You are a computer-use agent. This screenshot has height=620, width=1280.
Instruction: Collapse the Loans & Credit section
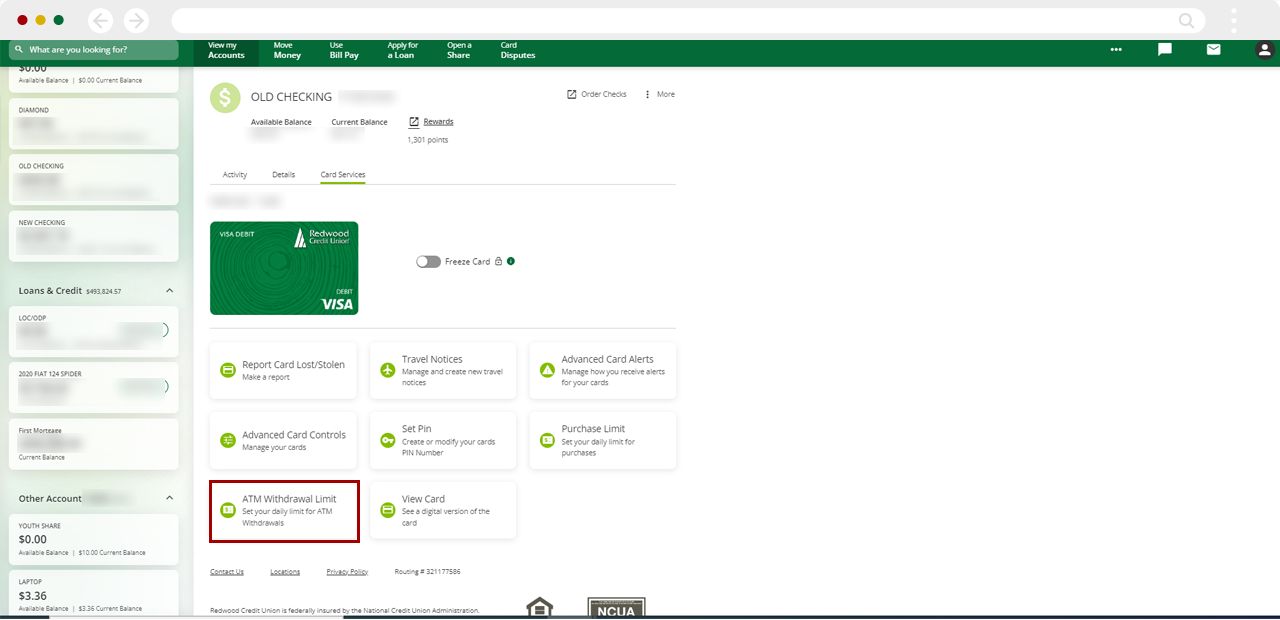(169, 291)
